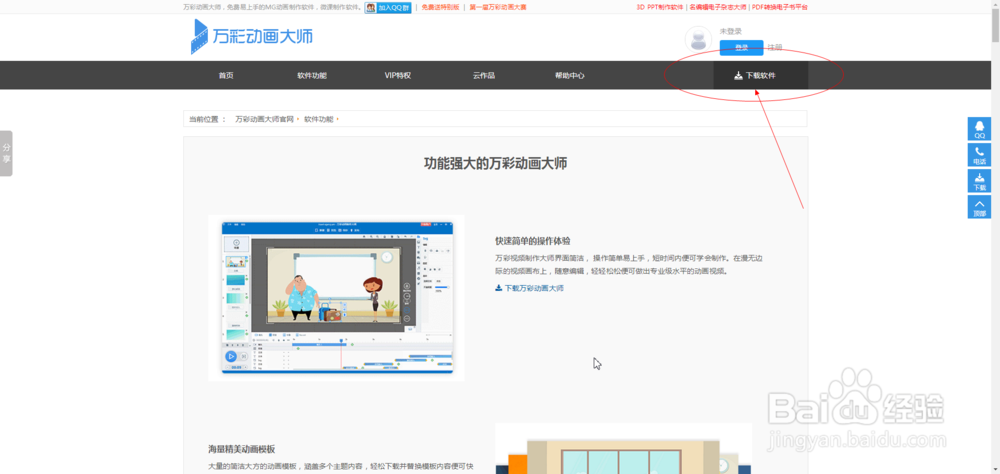The height and width of the screenshot is (474, 1000).
Task: Click the building illustration thumbnail
Action: [624, 448]
